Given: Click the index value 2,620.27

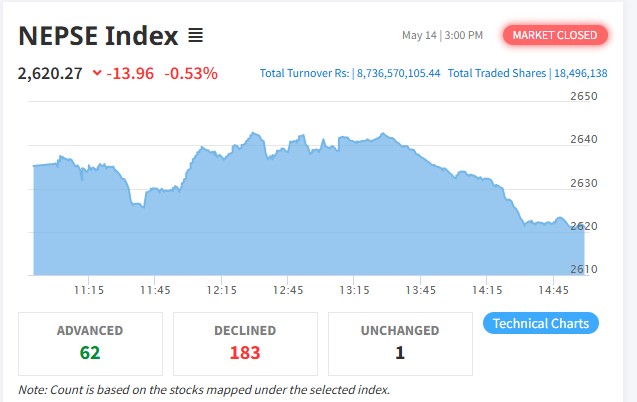Looking at the screenshot, I should (x=50, y=73).
